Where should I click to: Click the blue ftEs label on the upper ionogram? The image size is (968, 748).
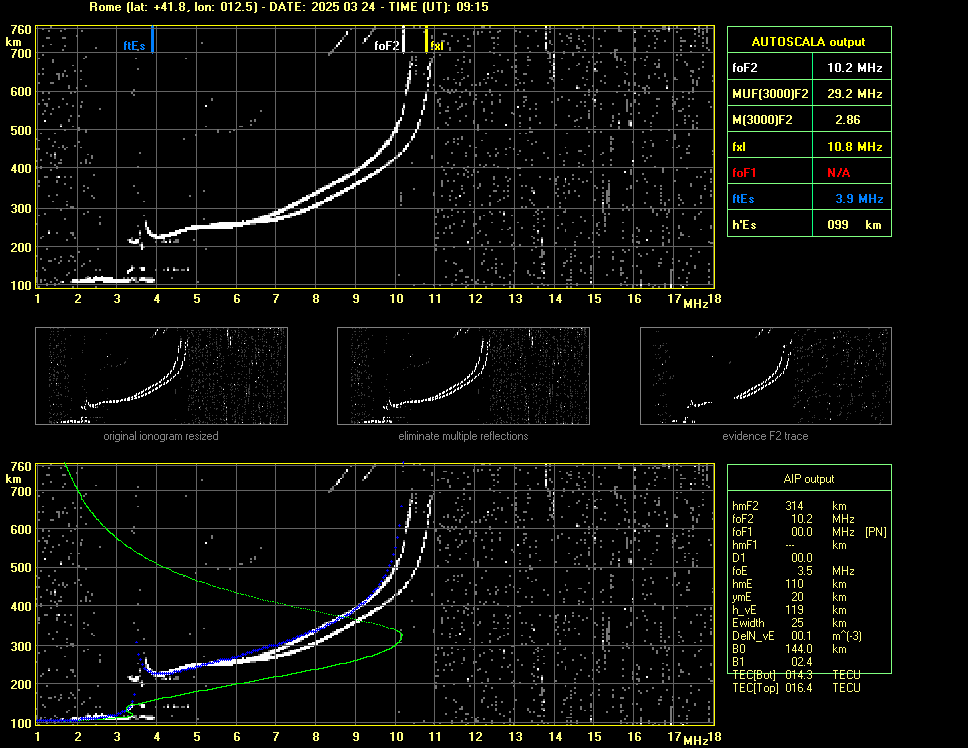[x=135, y=46]
